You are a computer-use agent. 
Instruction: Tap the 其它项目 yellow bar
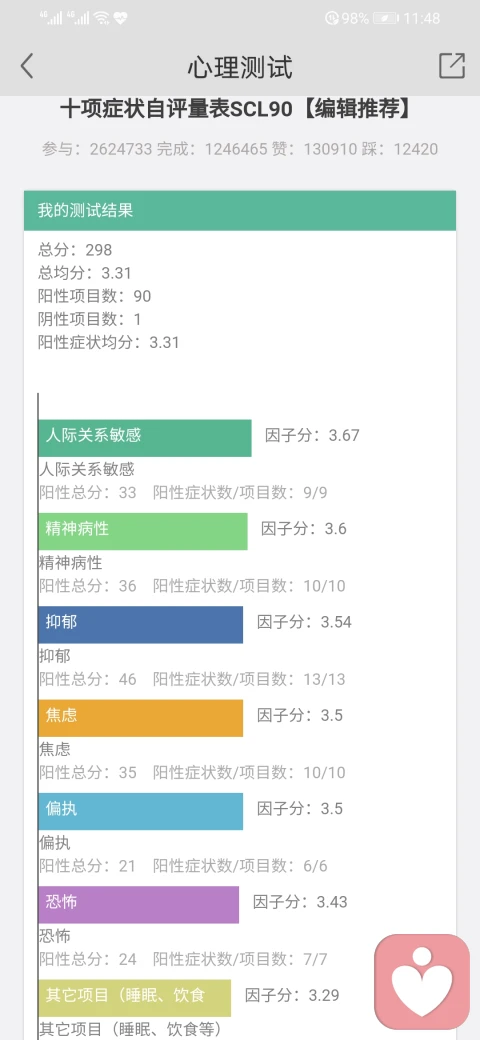pyautogui.click(x=135, y=998)
